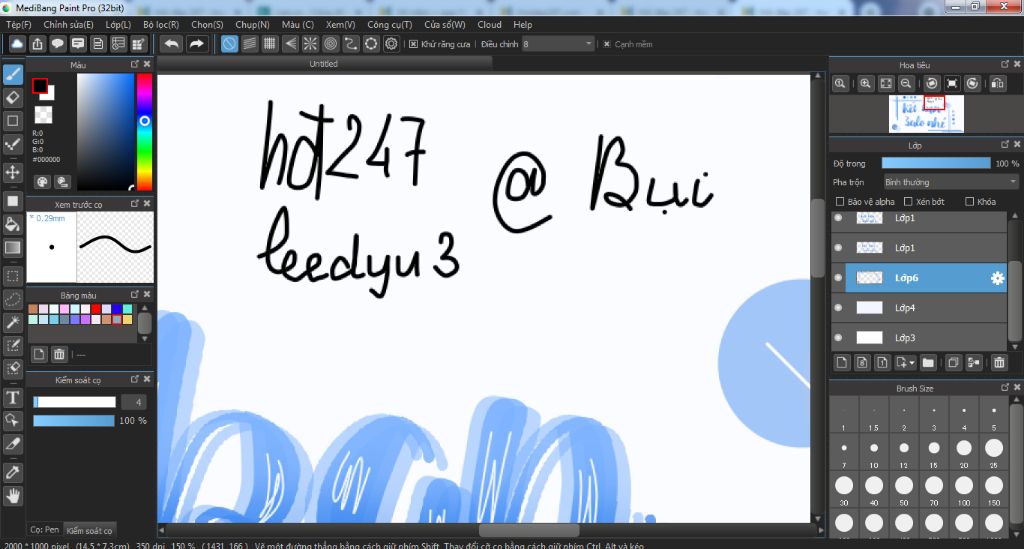Hide the Lớp3 layer
1024x549 pixels.
[x=839, y=337]
